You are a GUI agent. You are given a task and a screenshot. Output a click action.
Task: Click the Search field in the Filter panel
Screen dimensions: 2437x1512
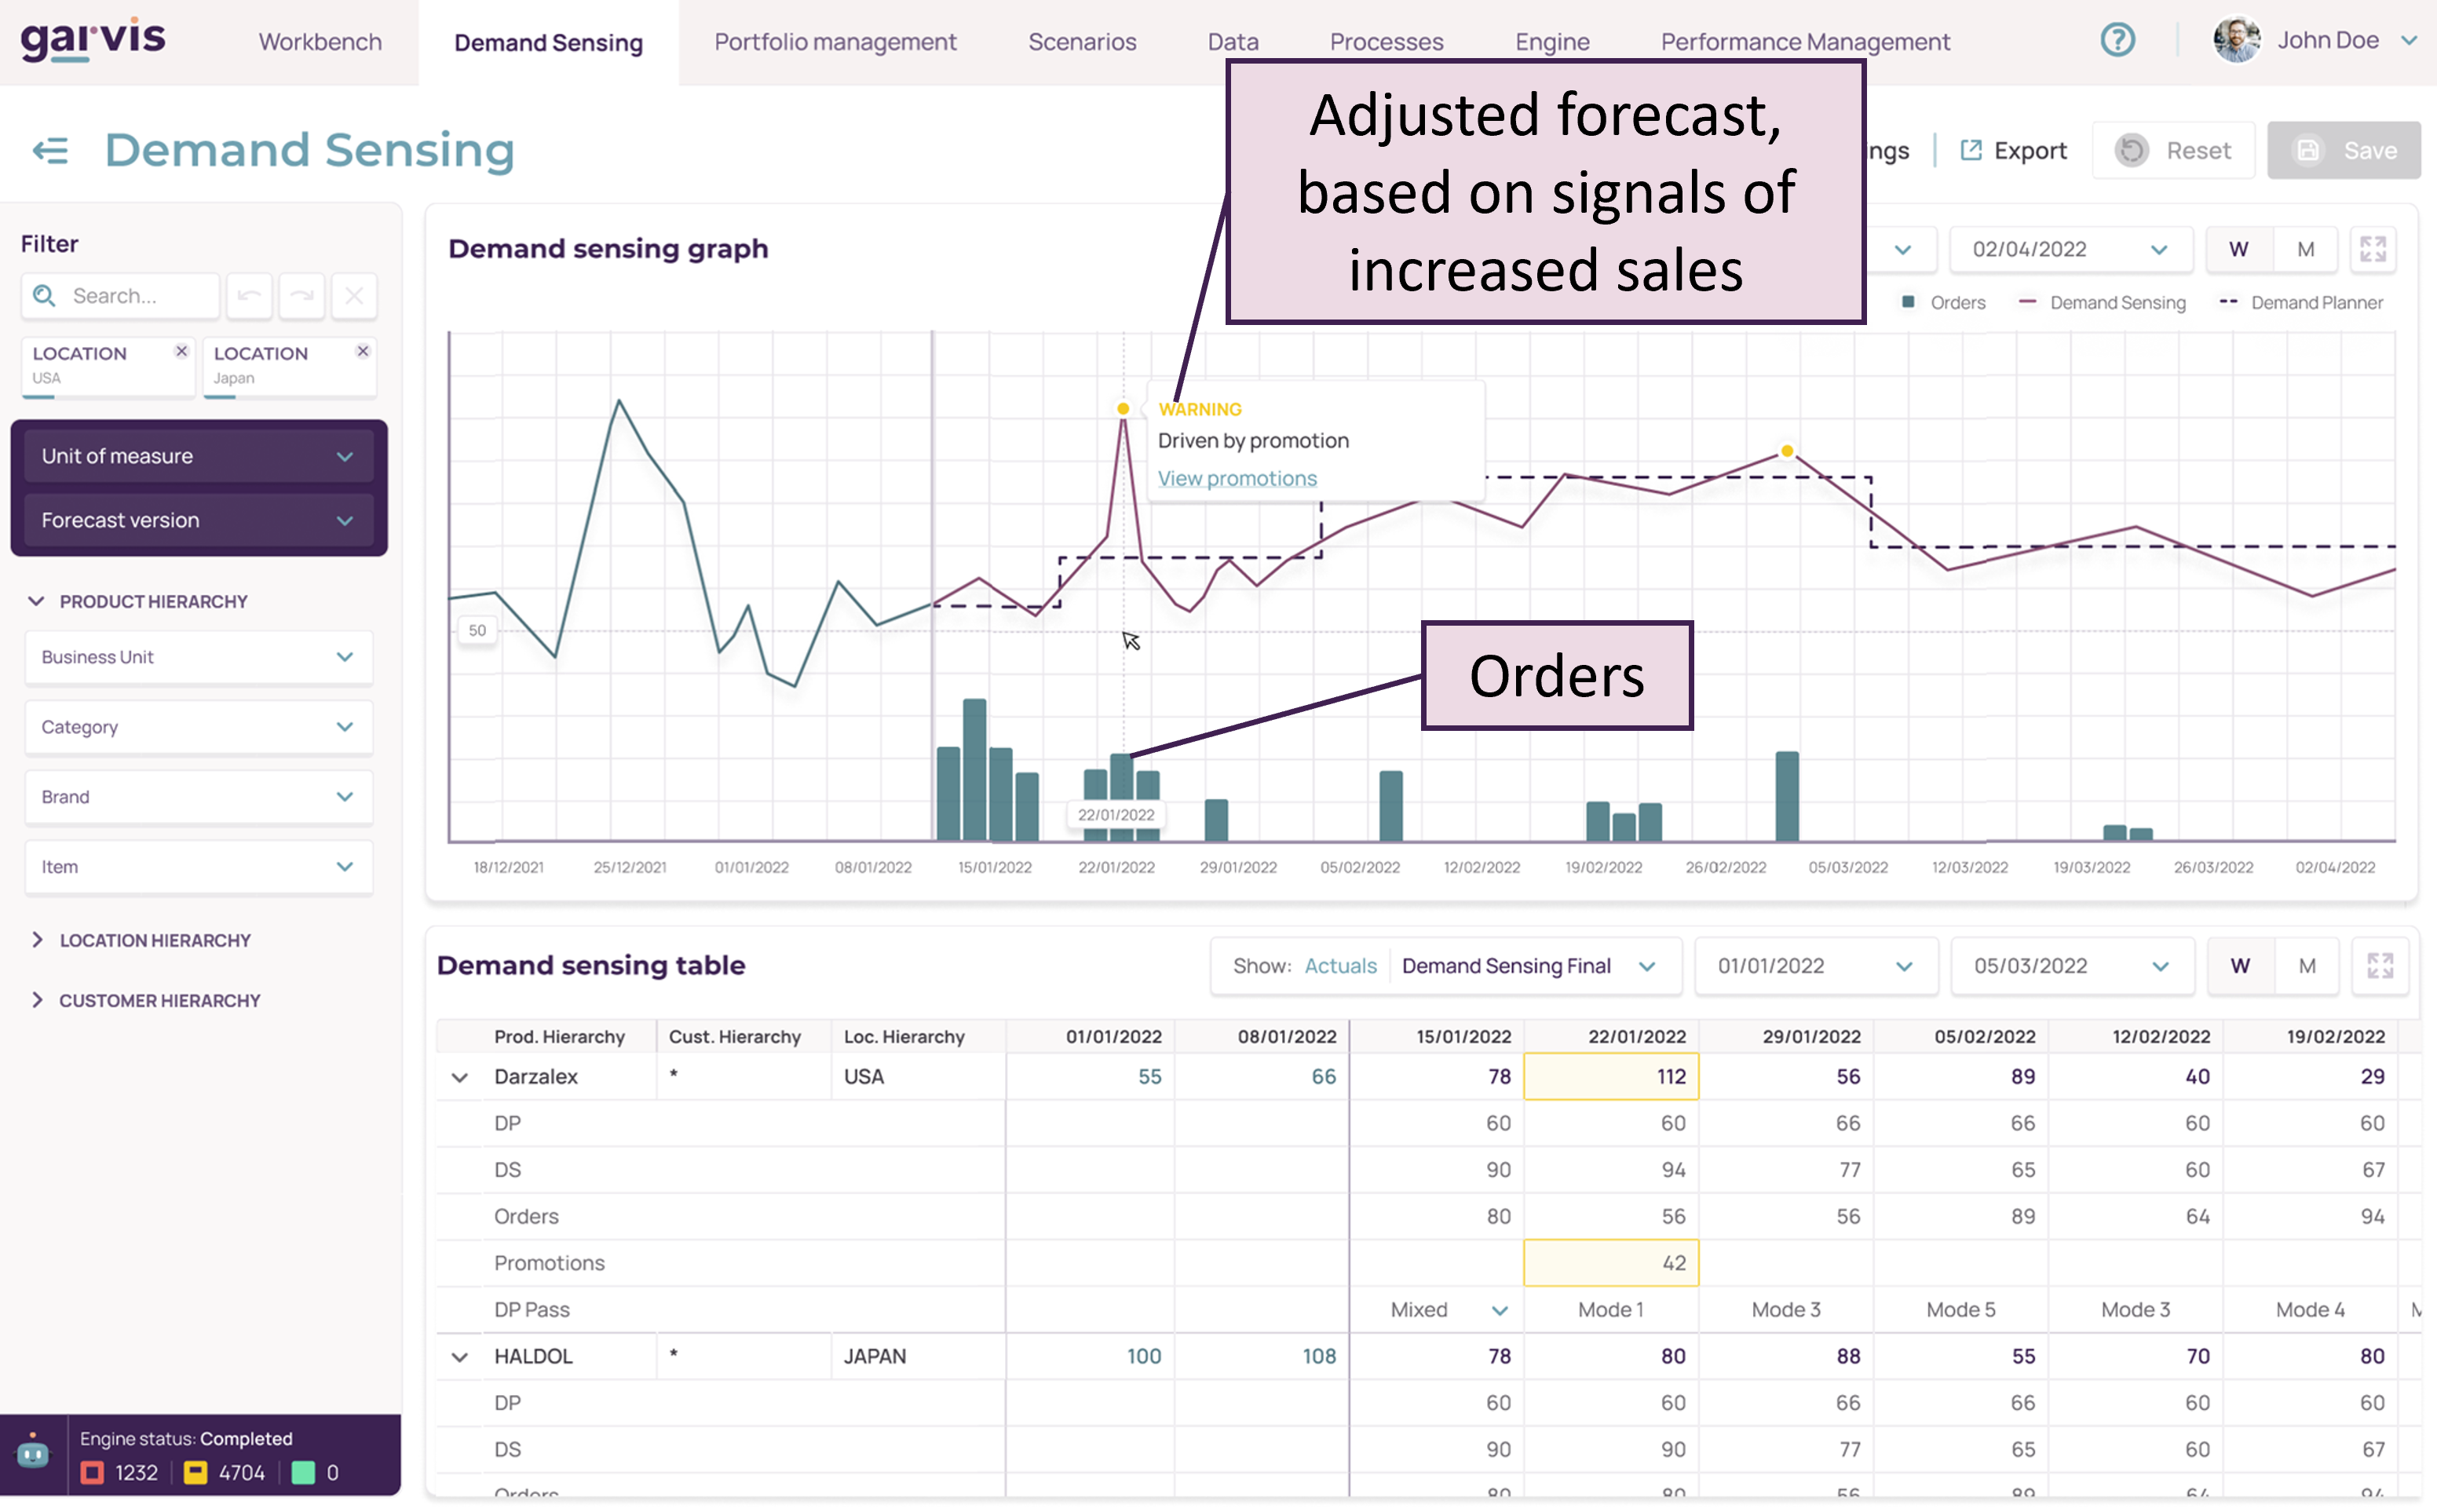click(x=120, y=296)
